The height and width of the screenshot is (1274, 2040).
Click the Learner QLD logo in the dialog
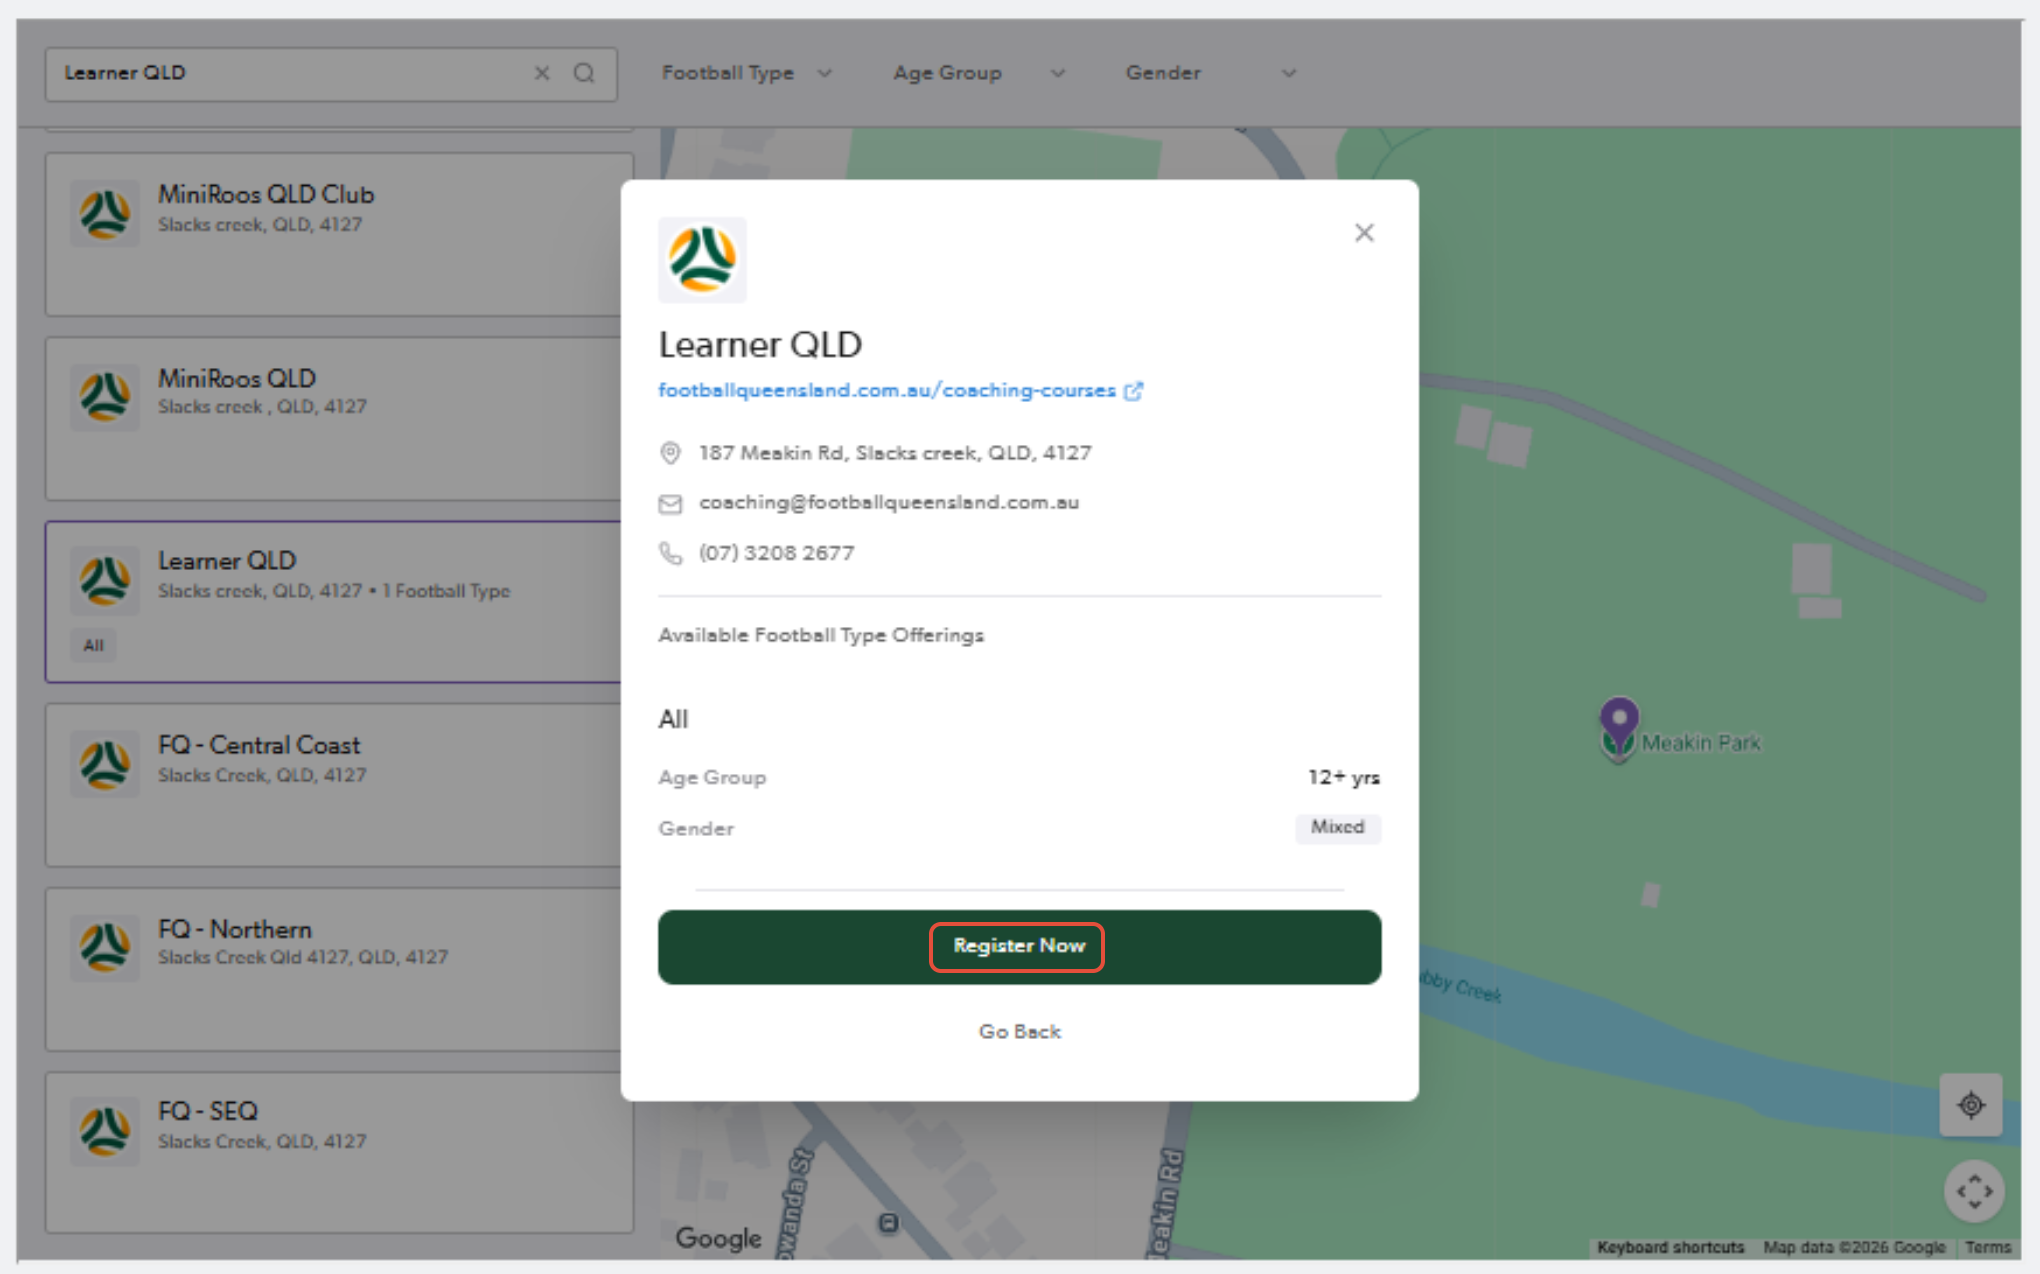[x=702, y=259]
